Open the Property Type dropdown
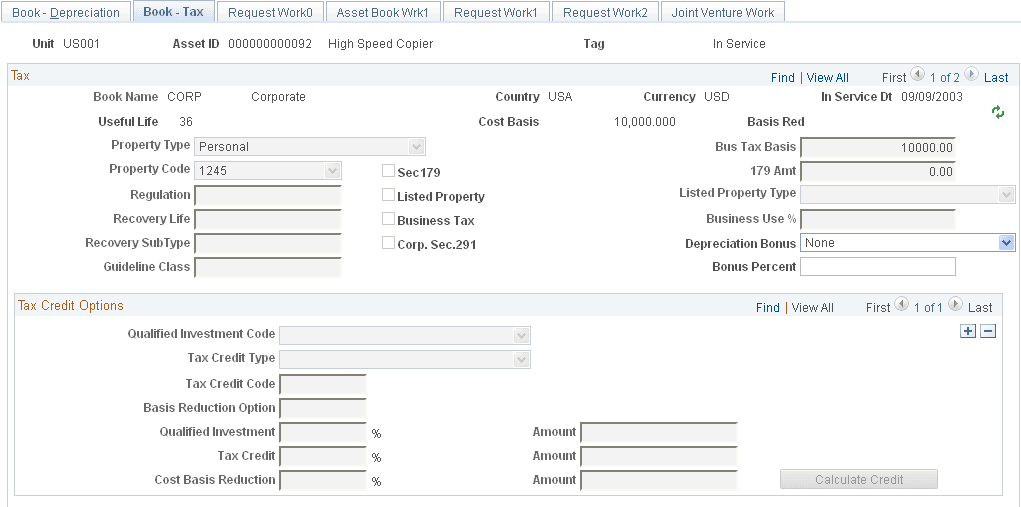 pos(310,146)
